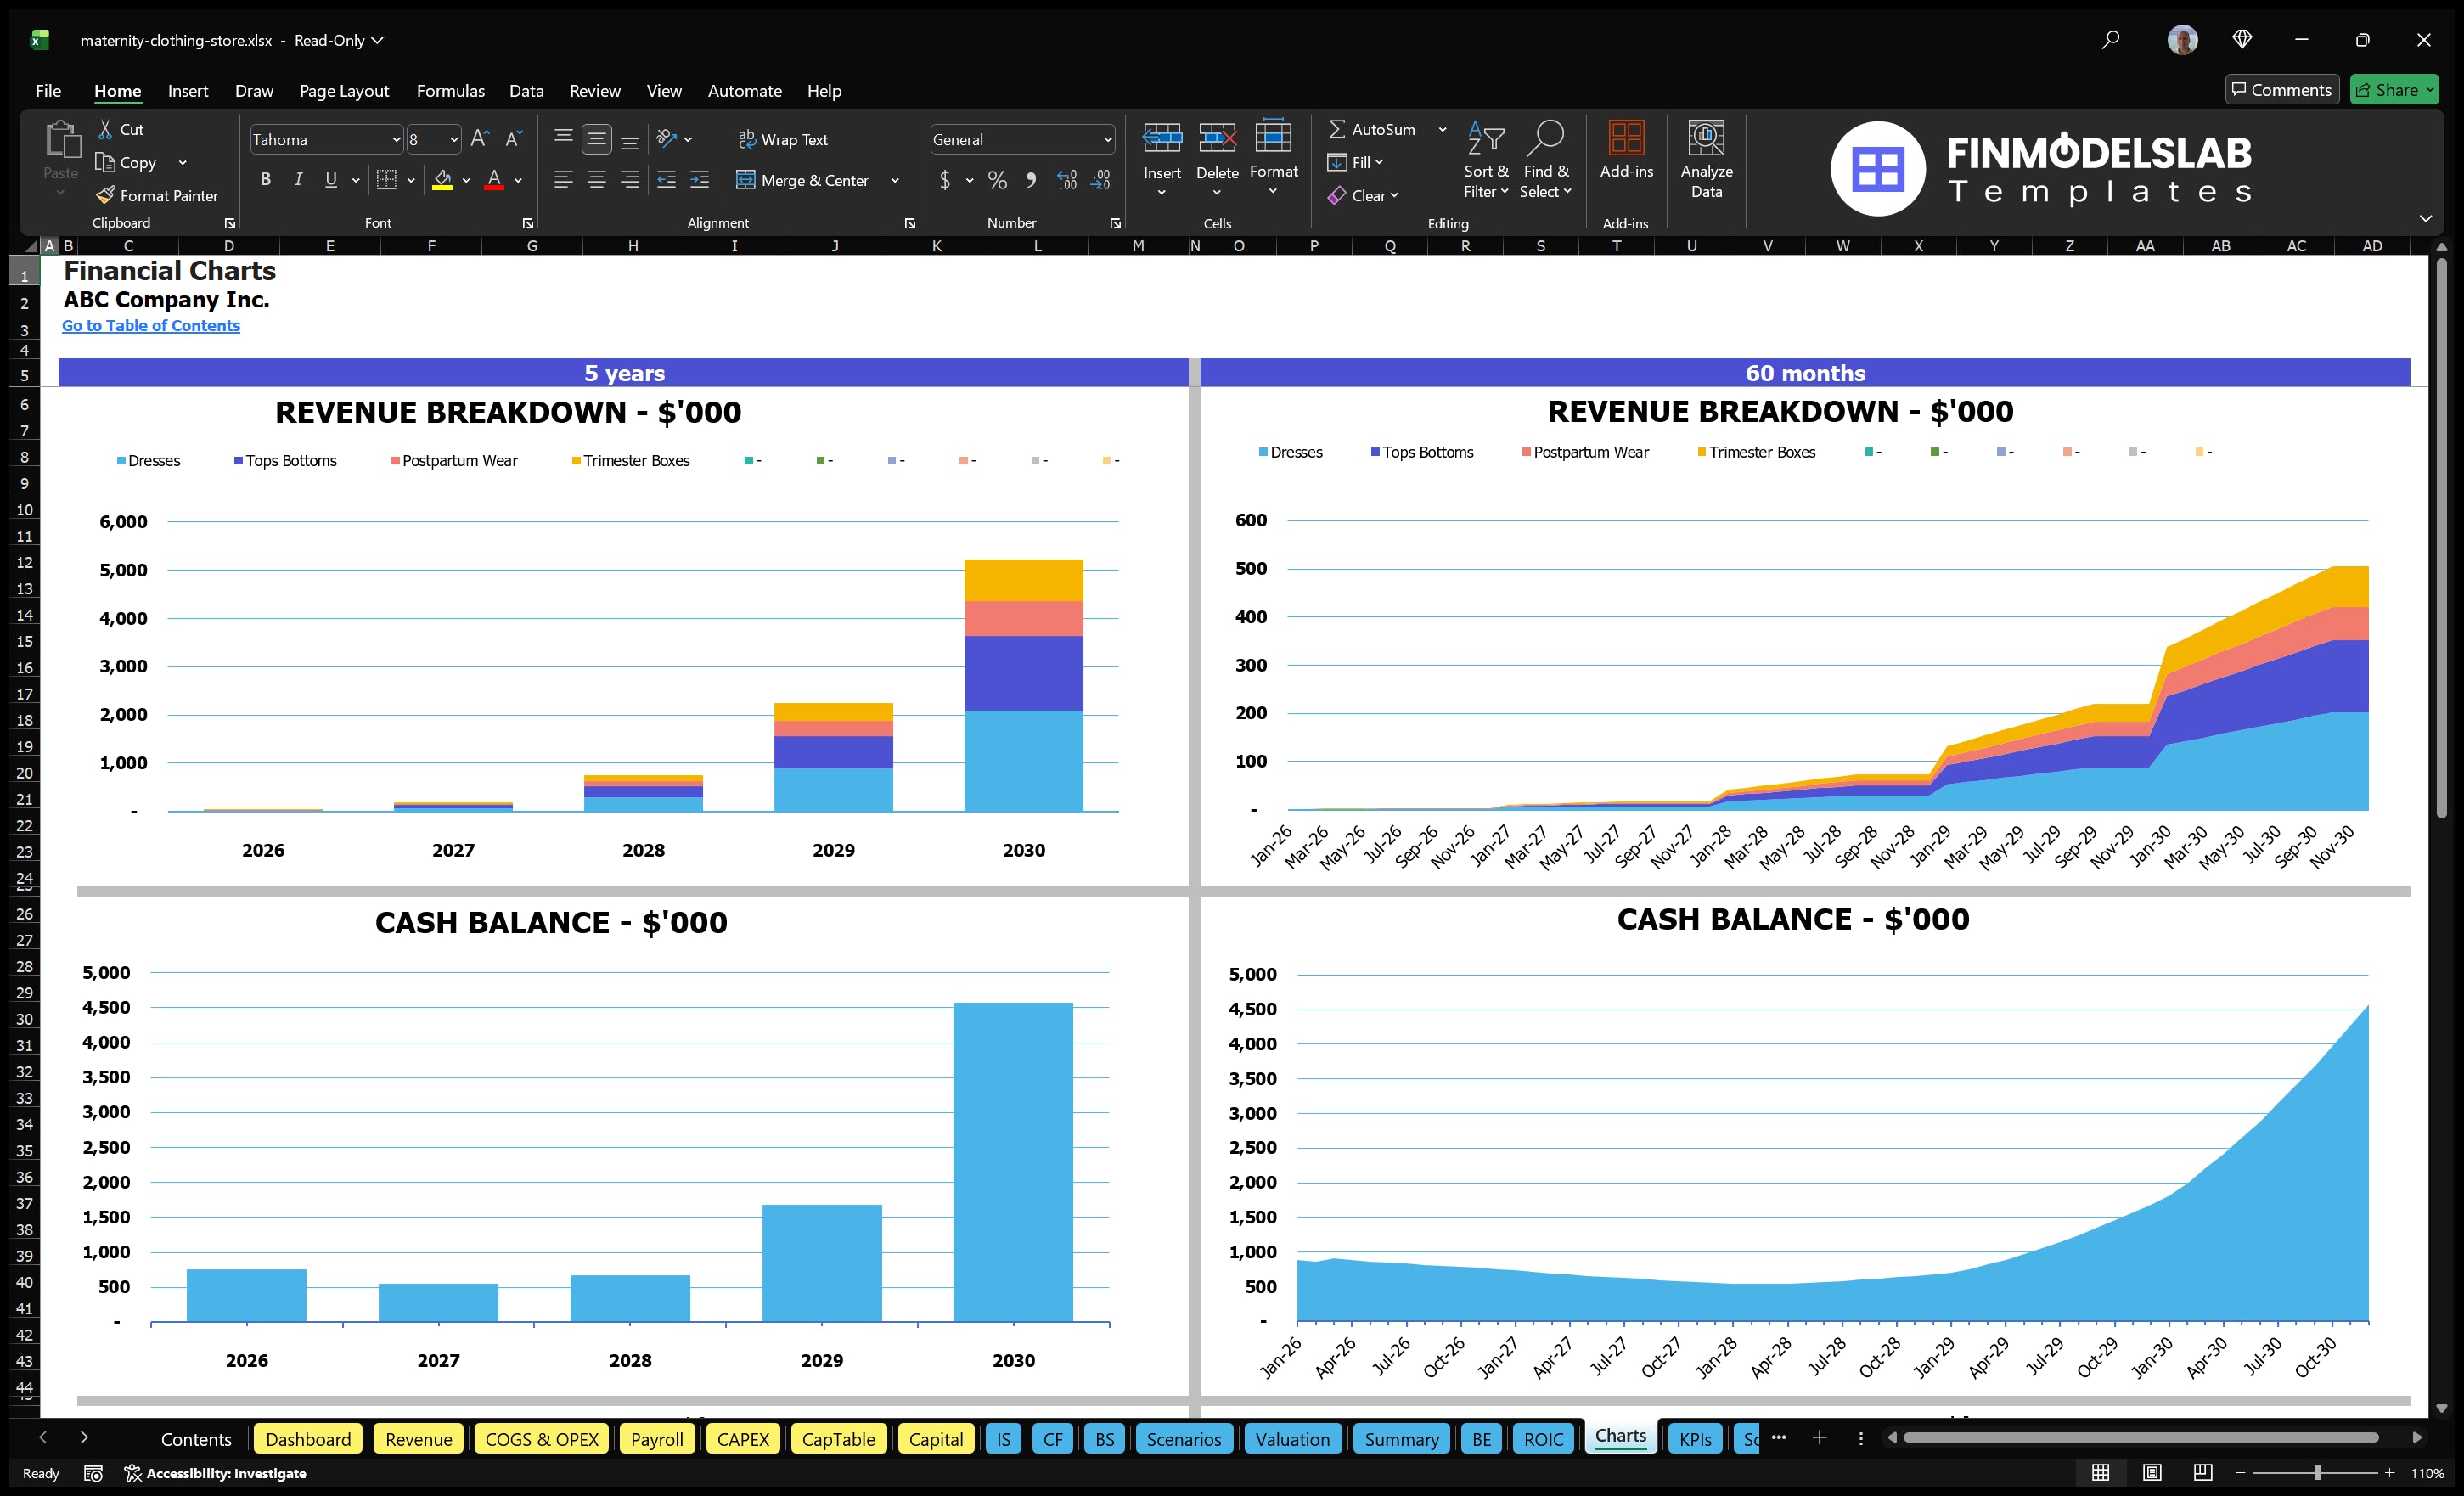The width and height of the screenshot is (2464, 1496).
Task: Apply the Format Painter
Action: pos(157,195)
